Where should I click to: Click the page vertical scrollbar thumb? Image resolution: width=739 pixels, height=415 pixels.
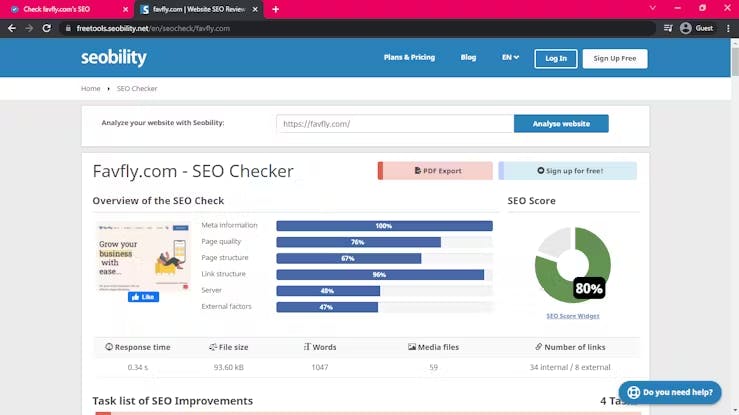point(735,60)
